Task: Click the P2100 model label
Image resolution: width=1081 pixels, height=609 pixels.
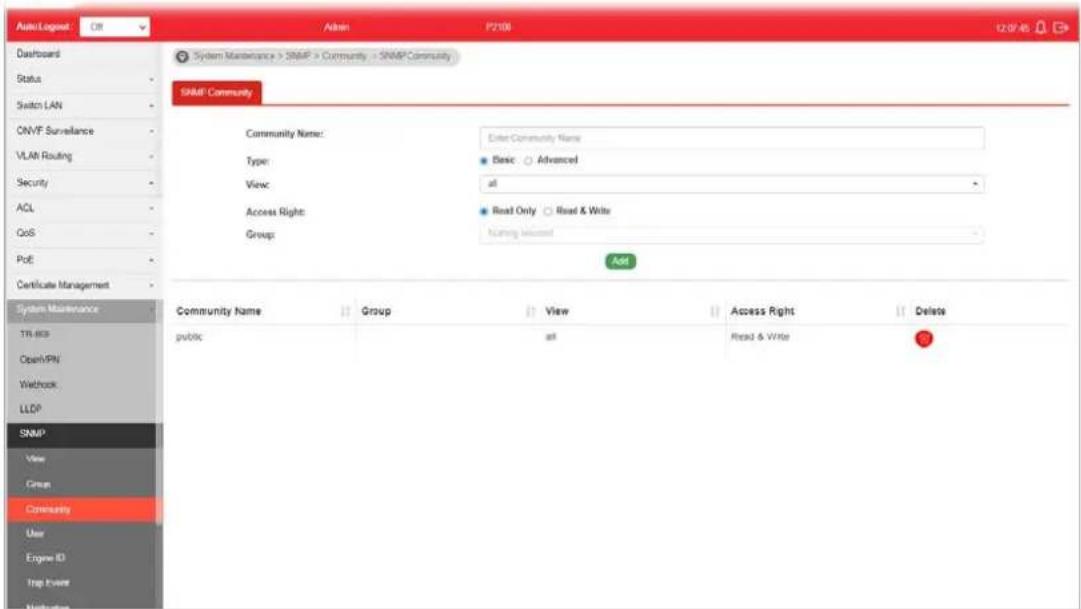Action: pyautogui.click(x=498, y=28)
